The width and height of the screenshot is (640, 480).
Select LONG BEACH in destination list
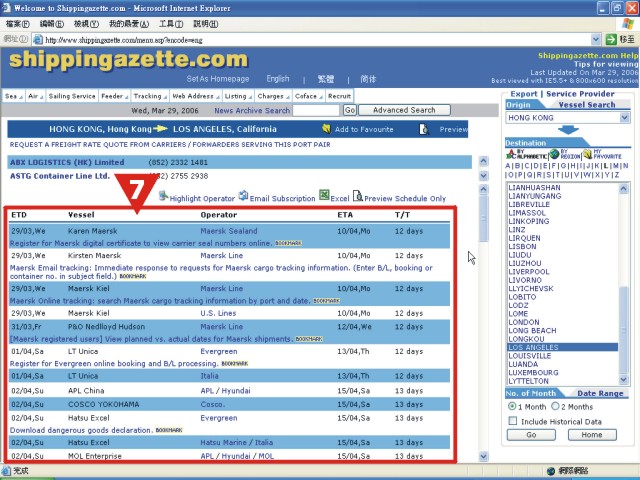coord(532,331)
